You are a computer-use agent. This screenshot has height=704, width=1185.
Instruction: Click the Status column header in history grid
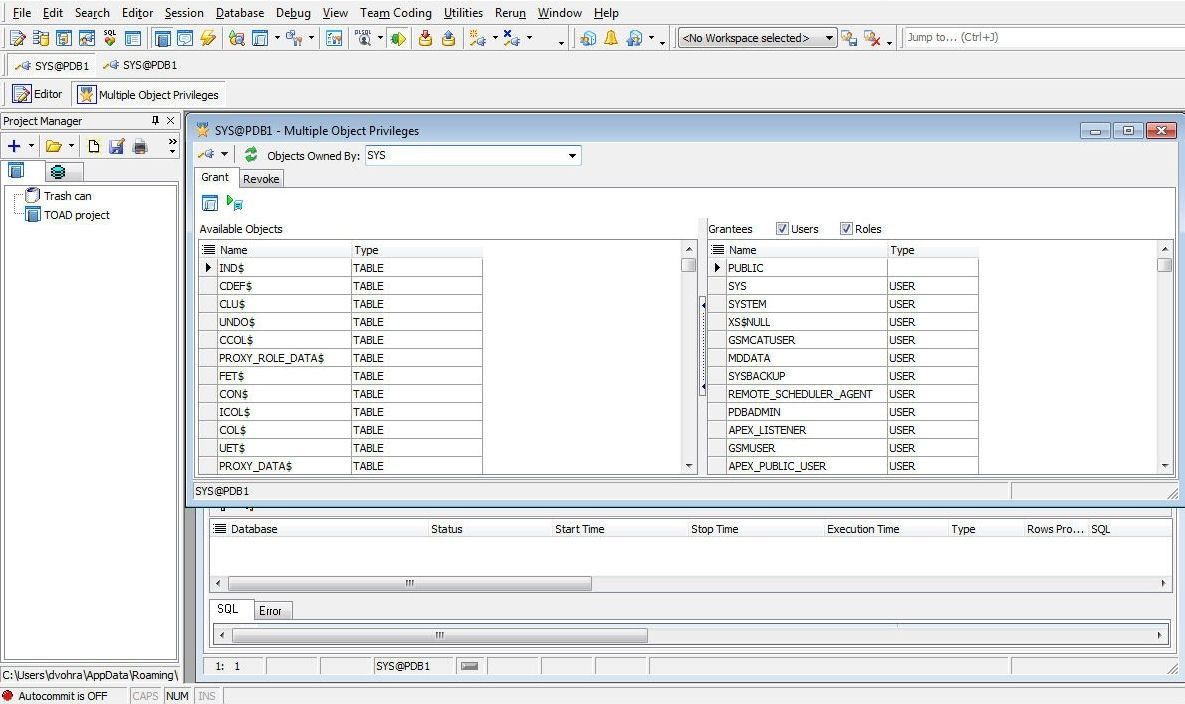(x=489, y=529)
